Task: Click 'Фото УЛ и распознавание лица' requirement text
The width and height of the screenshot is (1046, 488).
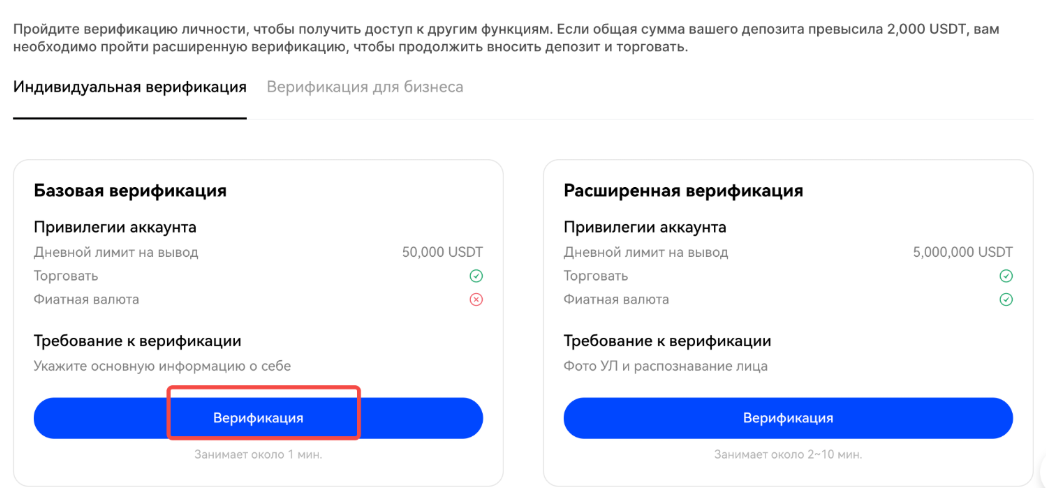Action: click(665, 366)
